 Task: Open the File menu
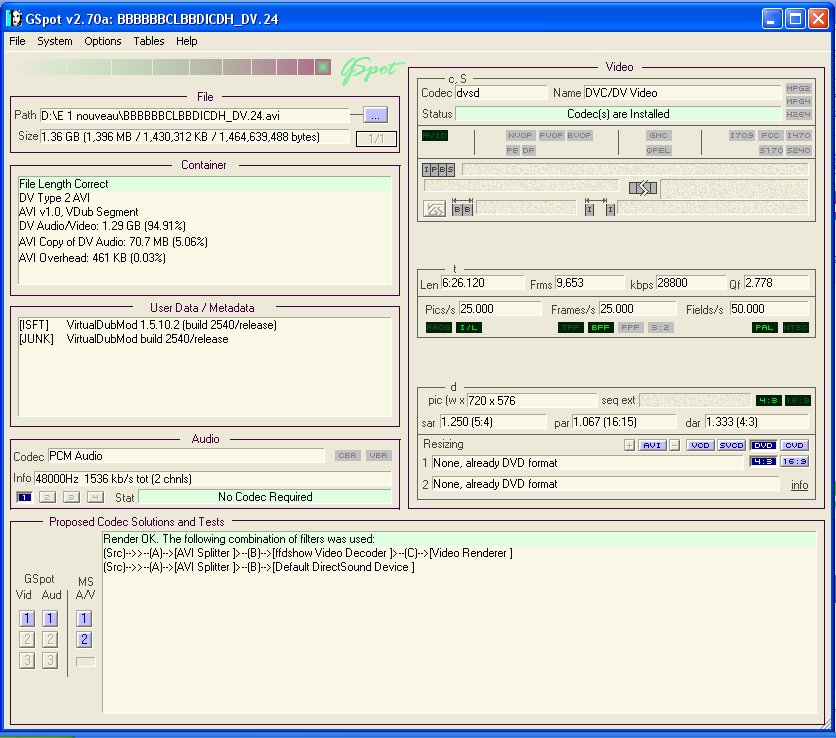[x=17, y=41]
